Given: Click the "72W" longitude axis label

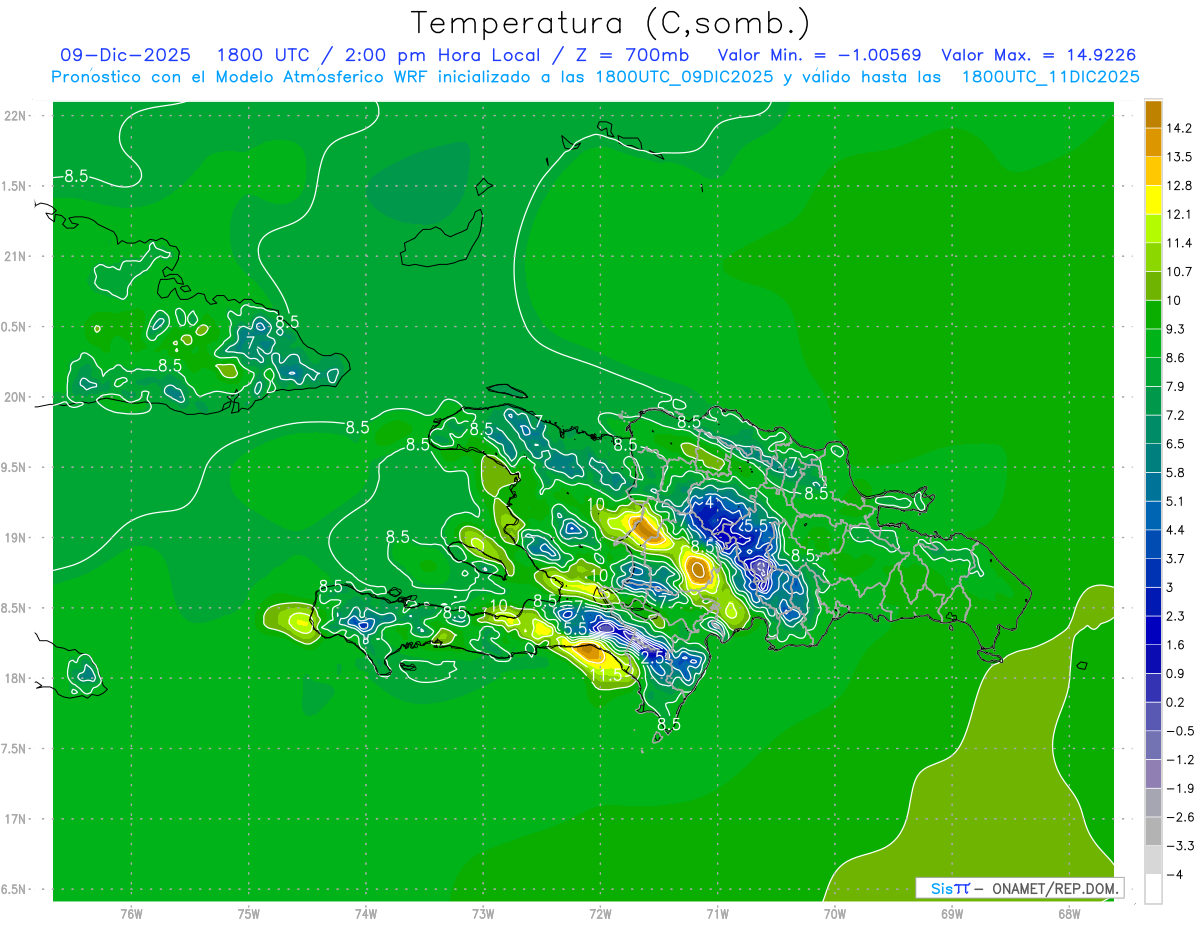Looking at the screenshot, I should click(600, 914).
